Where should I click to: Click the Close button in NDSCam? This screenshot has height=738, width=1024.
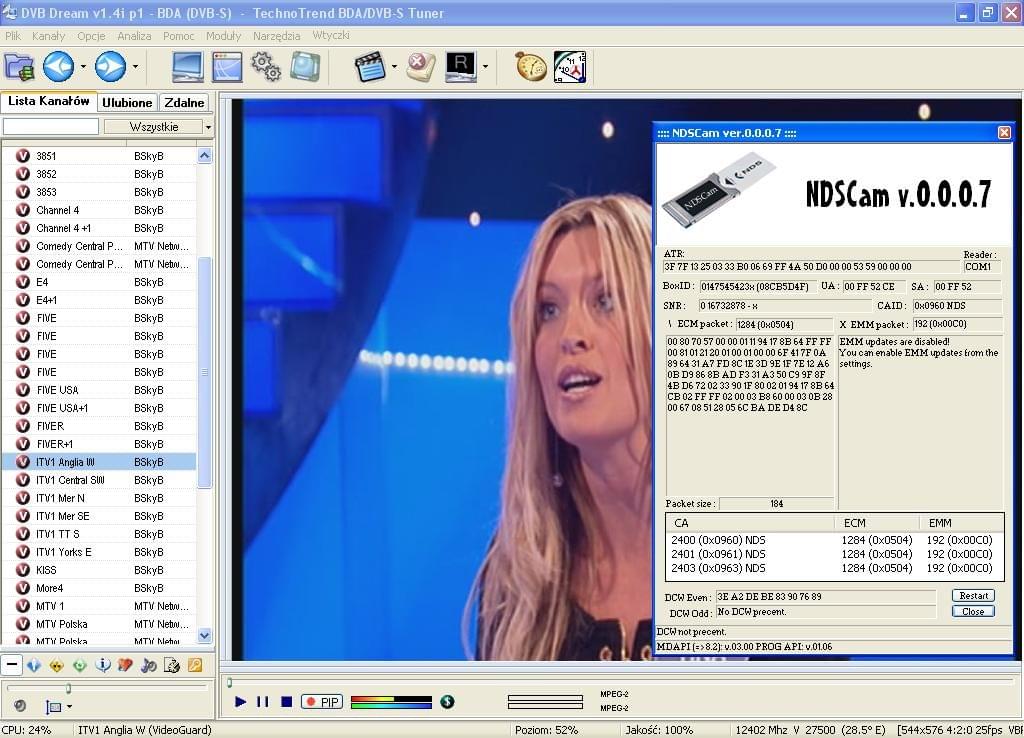(973, 612)
